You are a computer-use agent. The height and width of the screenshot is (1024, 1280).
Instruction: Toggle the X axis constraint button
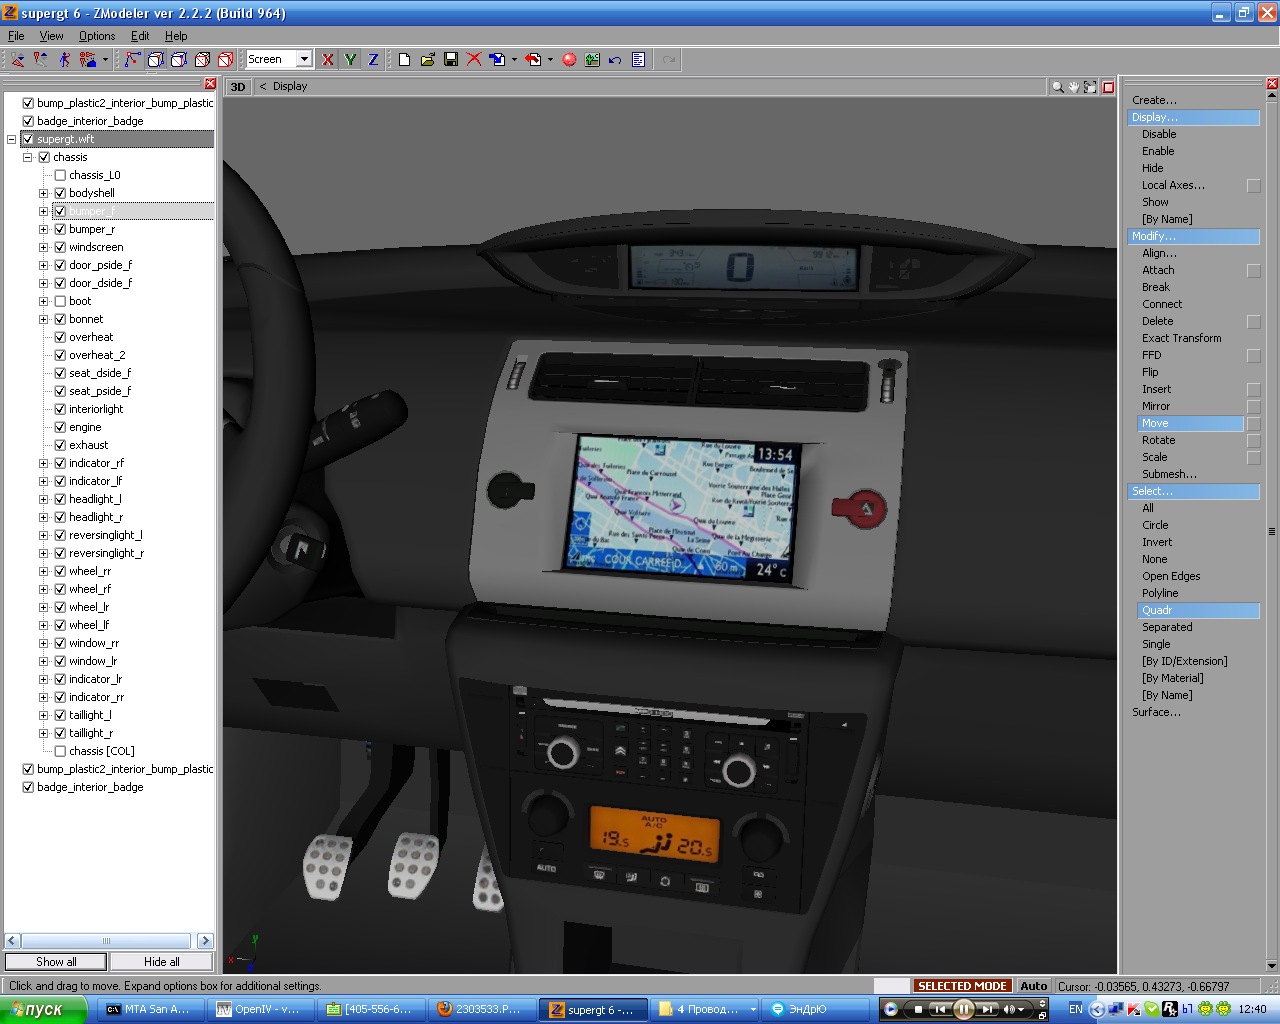(327, 60)
